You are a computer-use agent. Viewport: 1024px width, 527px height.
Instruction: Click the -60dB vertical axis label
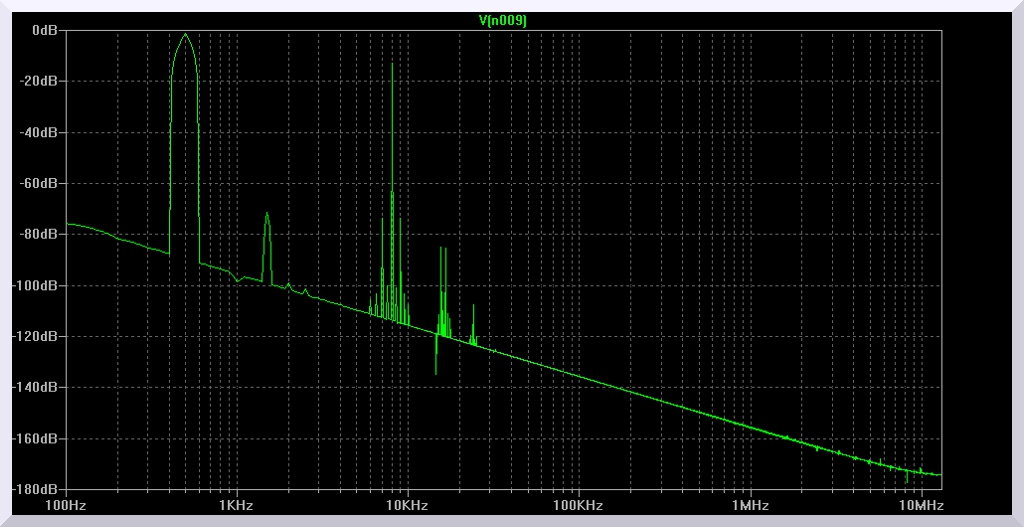click(41, 183)
